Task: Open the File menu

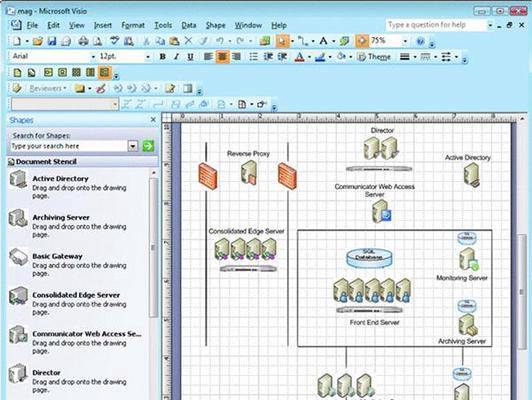Action: pos(32,25)
